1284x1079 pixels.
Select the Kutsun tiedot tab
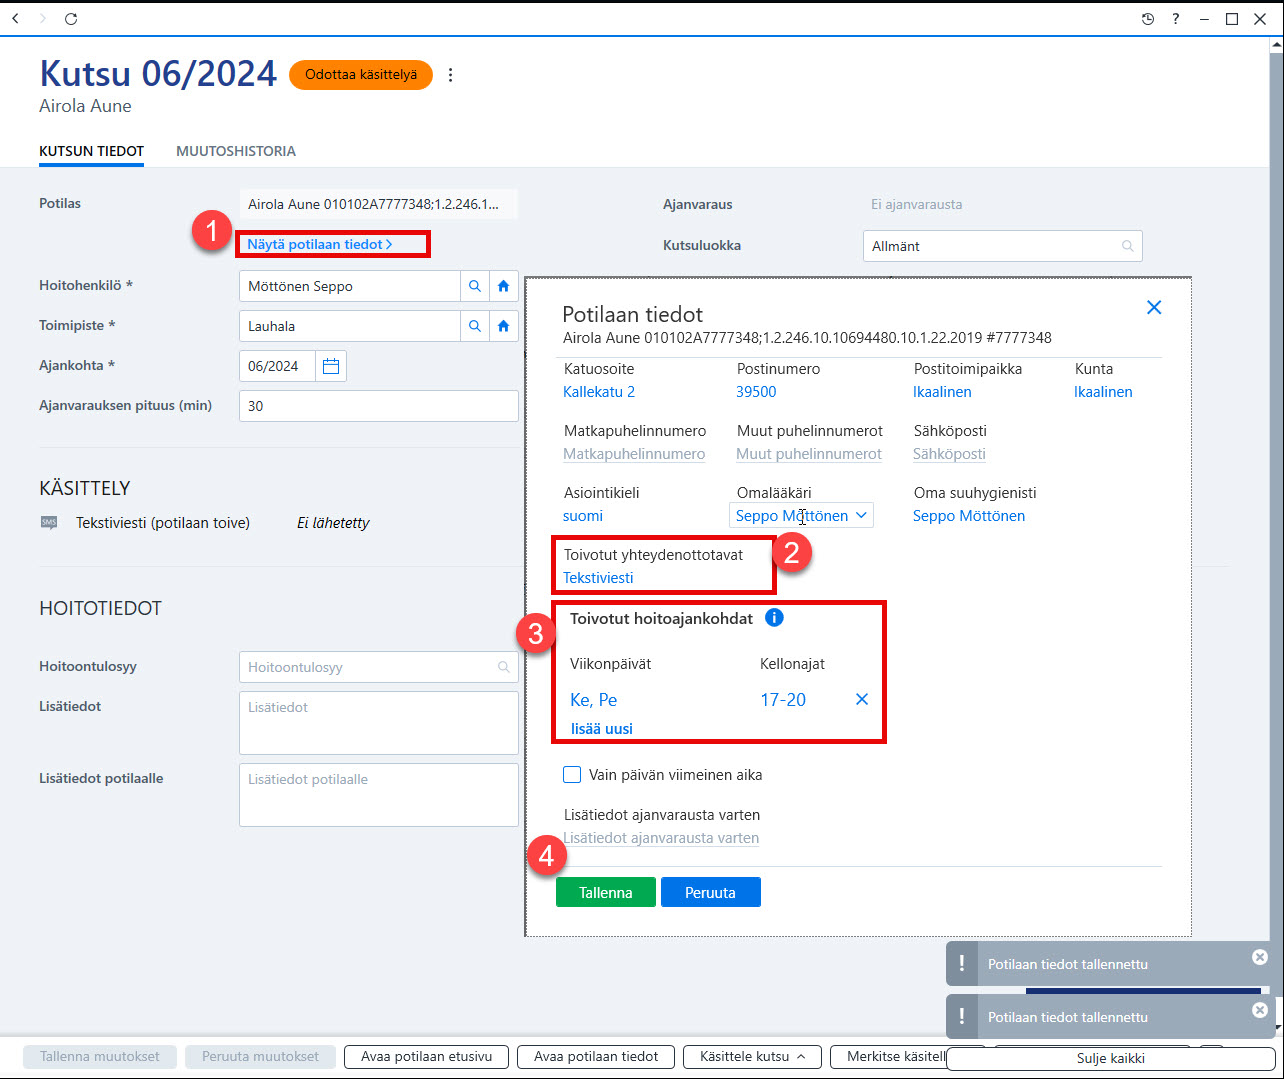pyautogui.click(x=92, y=151)
